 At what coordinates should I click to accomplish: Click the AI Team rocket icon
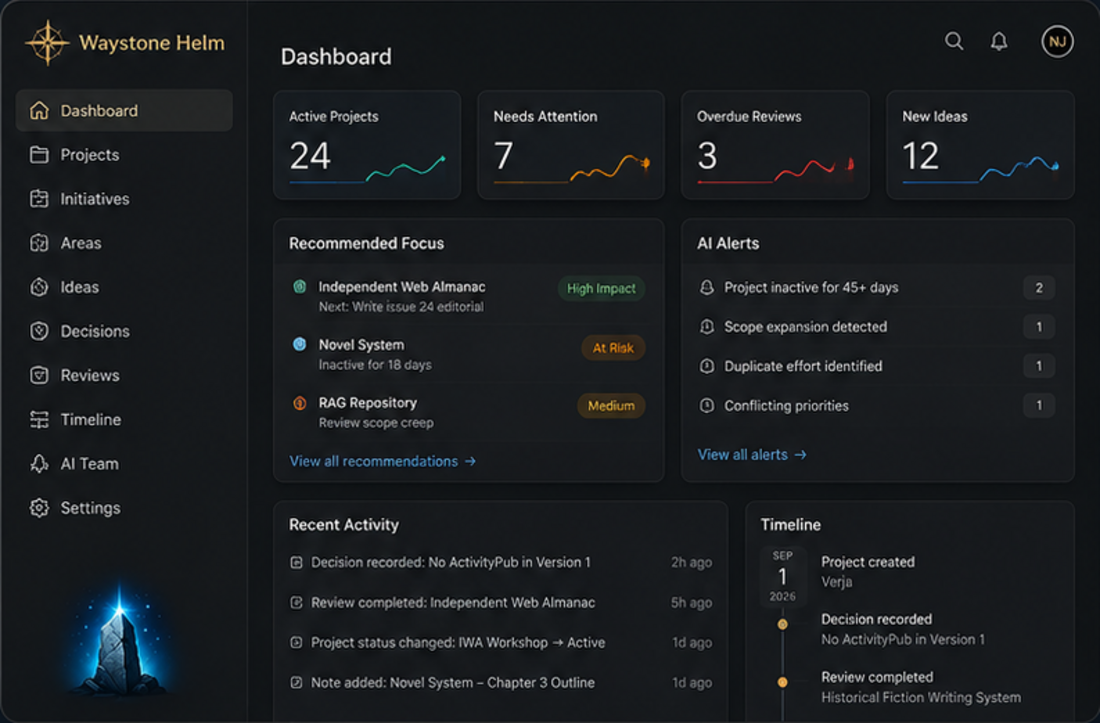pyautogui.click(x=39, y=464)
